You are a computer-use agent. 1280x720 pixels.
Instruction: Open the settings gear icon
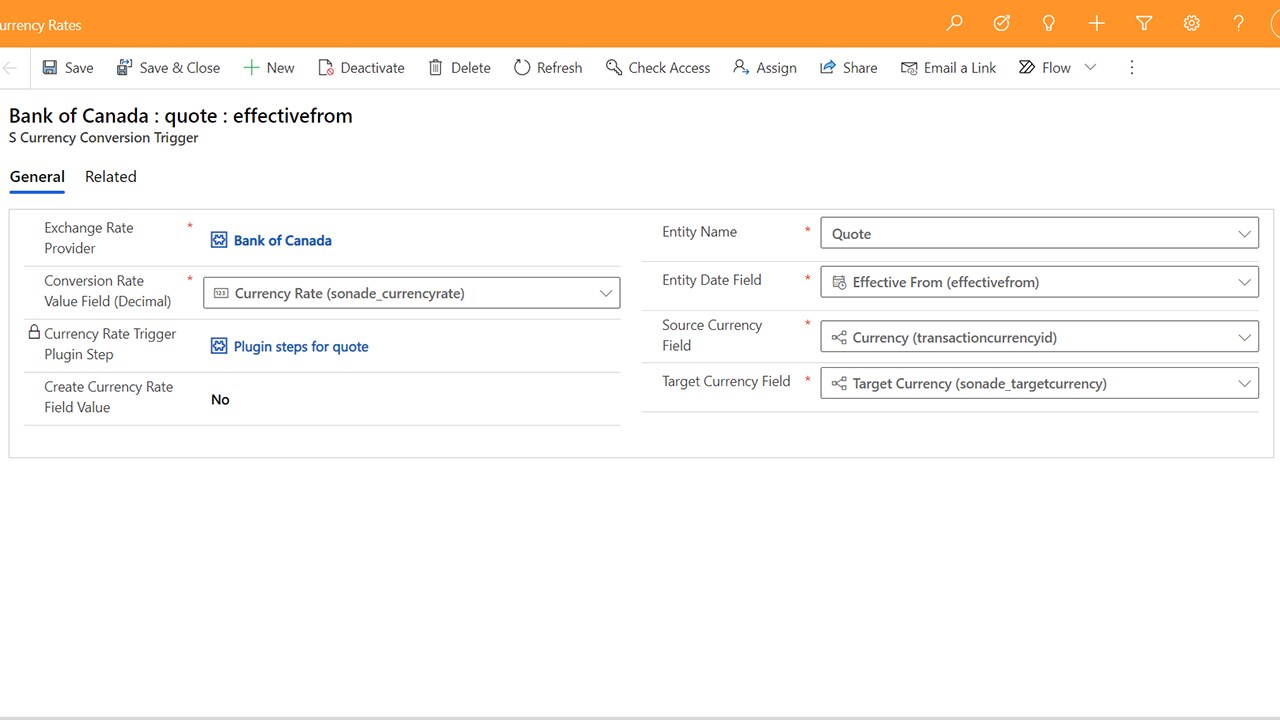[1191, 23]
